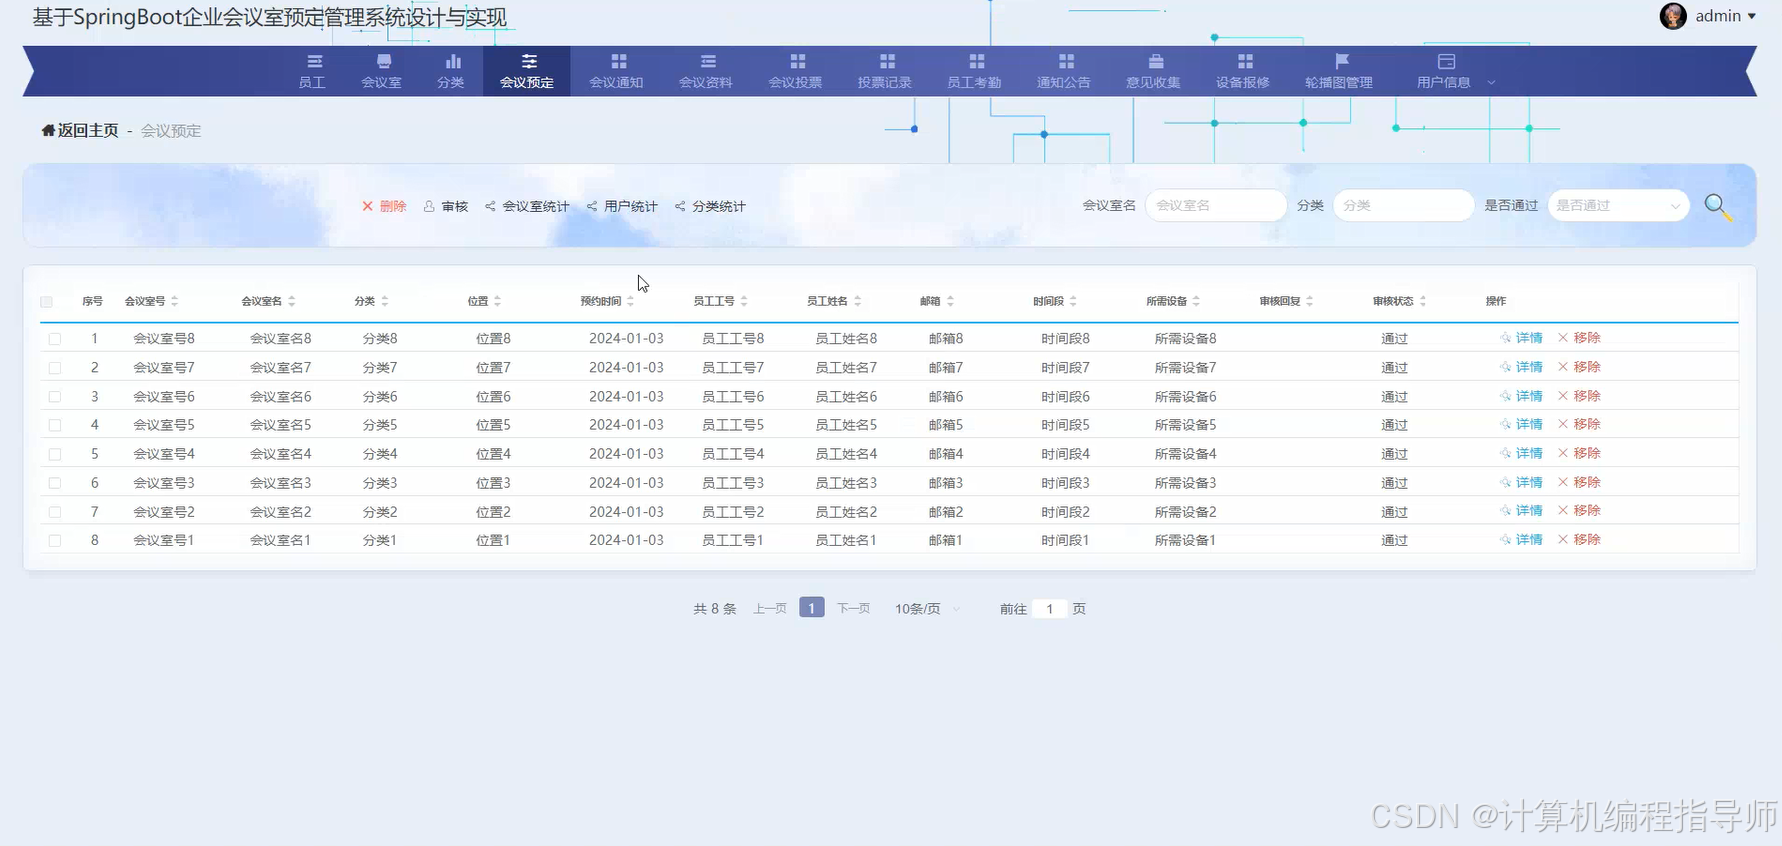The width and height of the screenshot is (1782, 846).
Task: Check the box for 会议室号1 row
Action: [55, 540]
